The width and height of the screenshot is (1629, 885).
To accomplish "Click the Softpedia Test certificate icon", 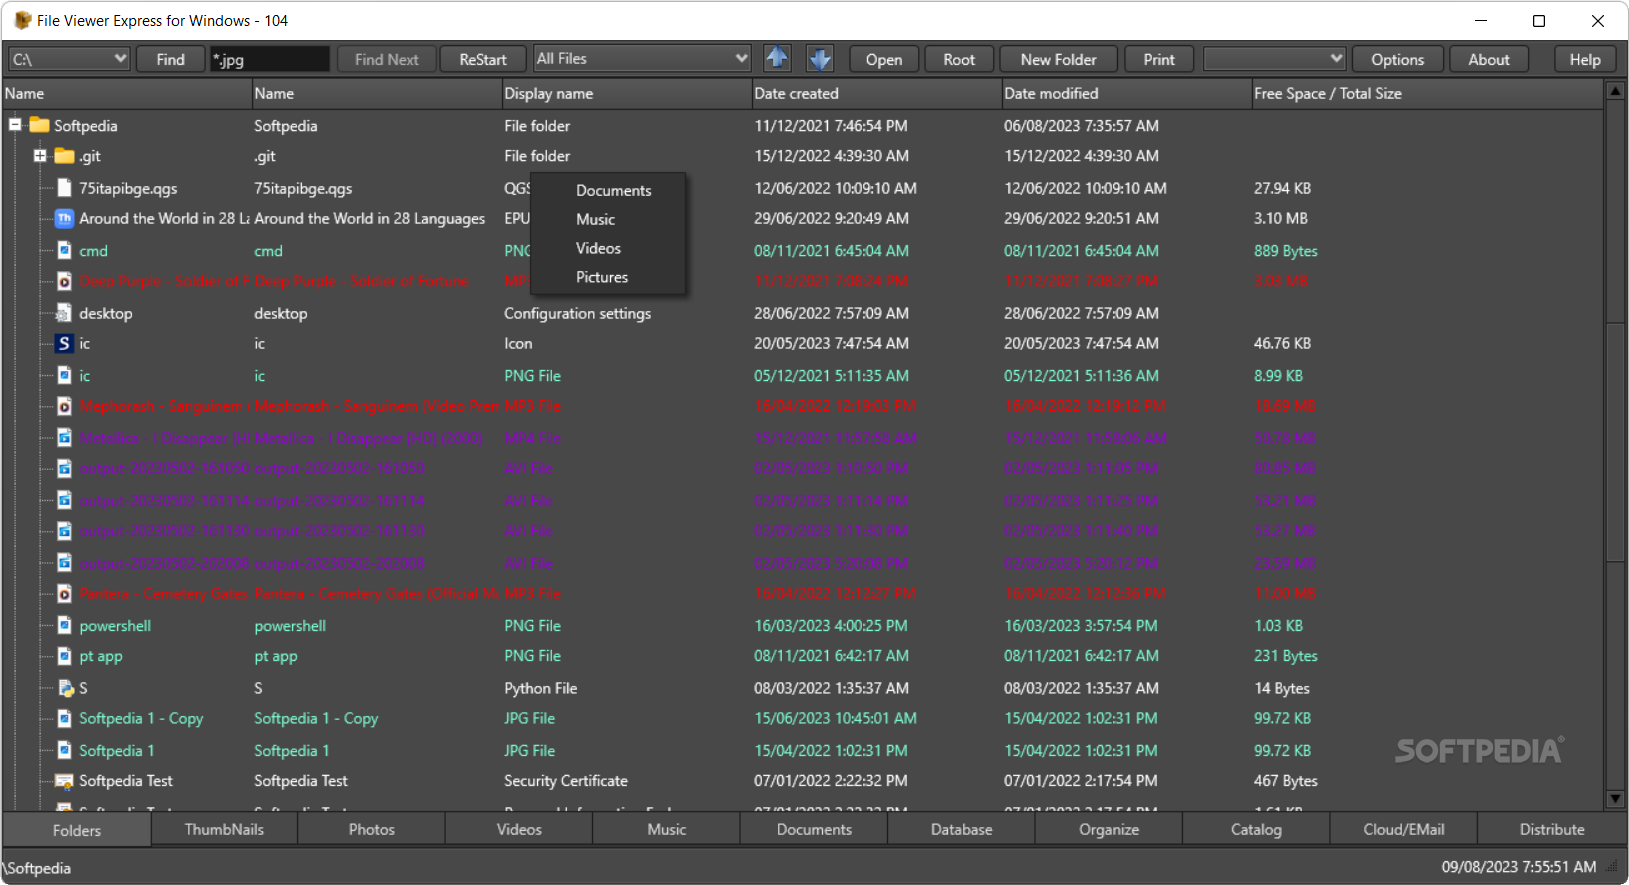I will click(65, 781).
